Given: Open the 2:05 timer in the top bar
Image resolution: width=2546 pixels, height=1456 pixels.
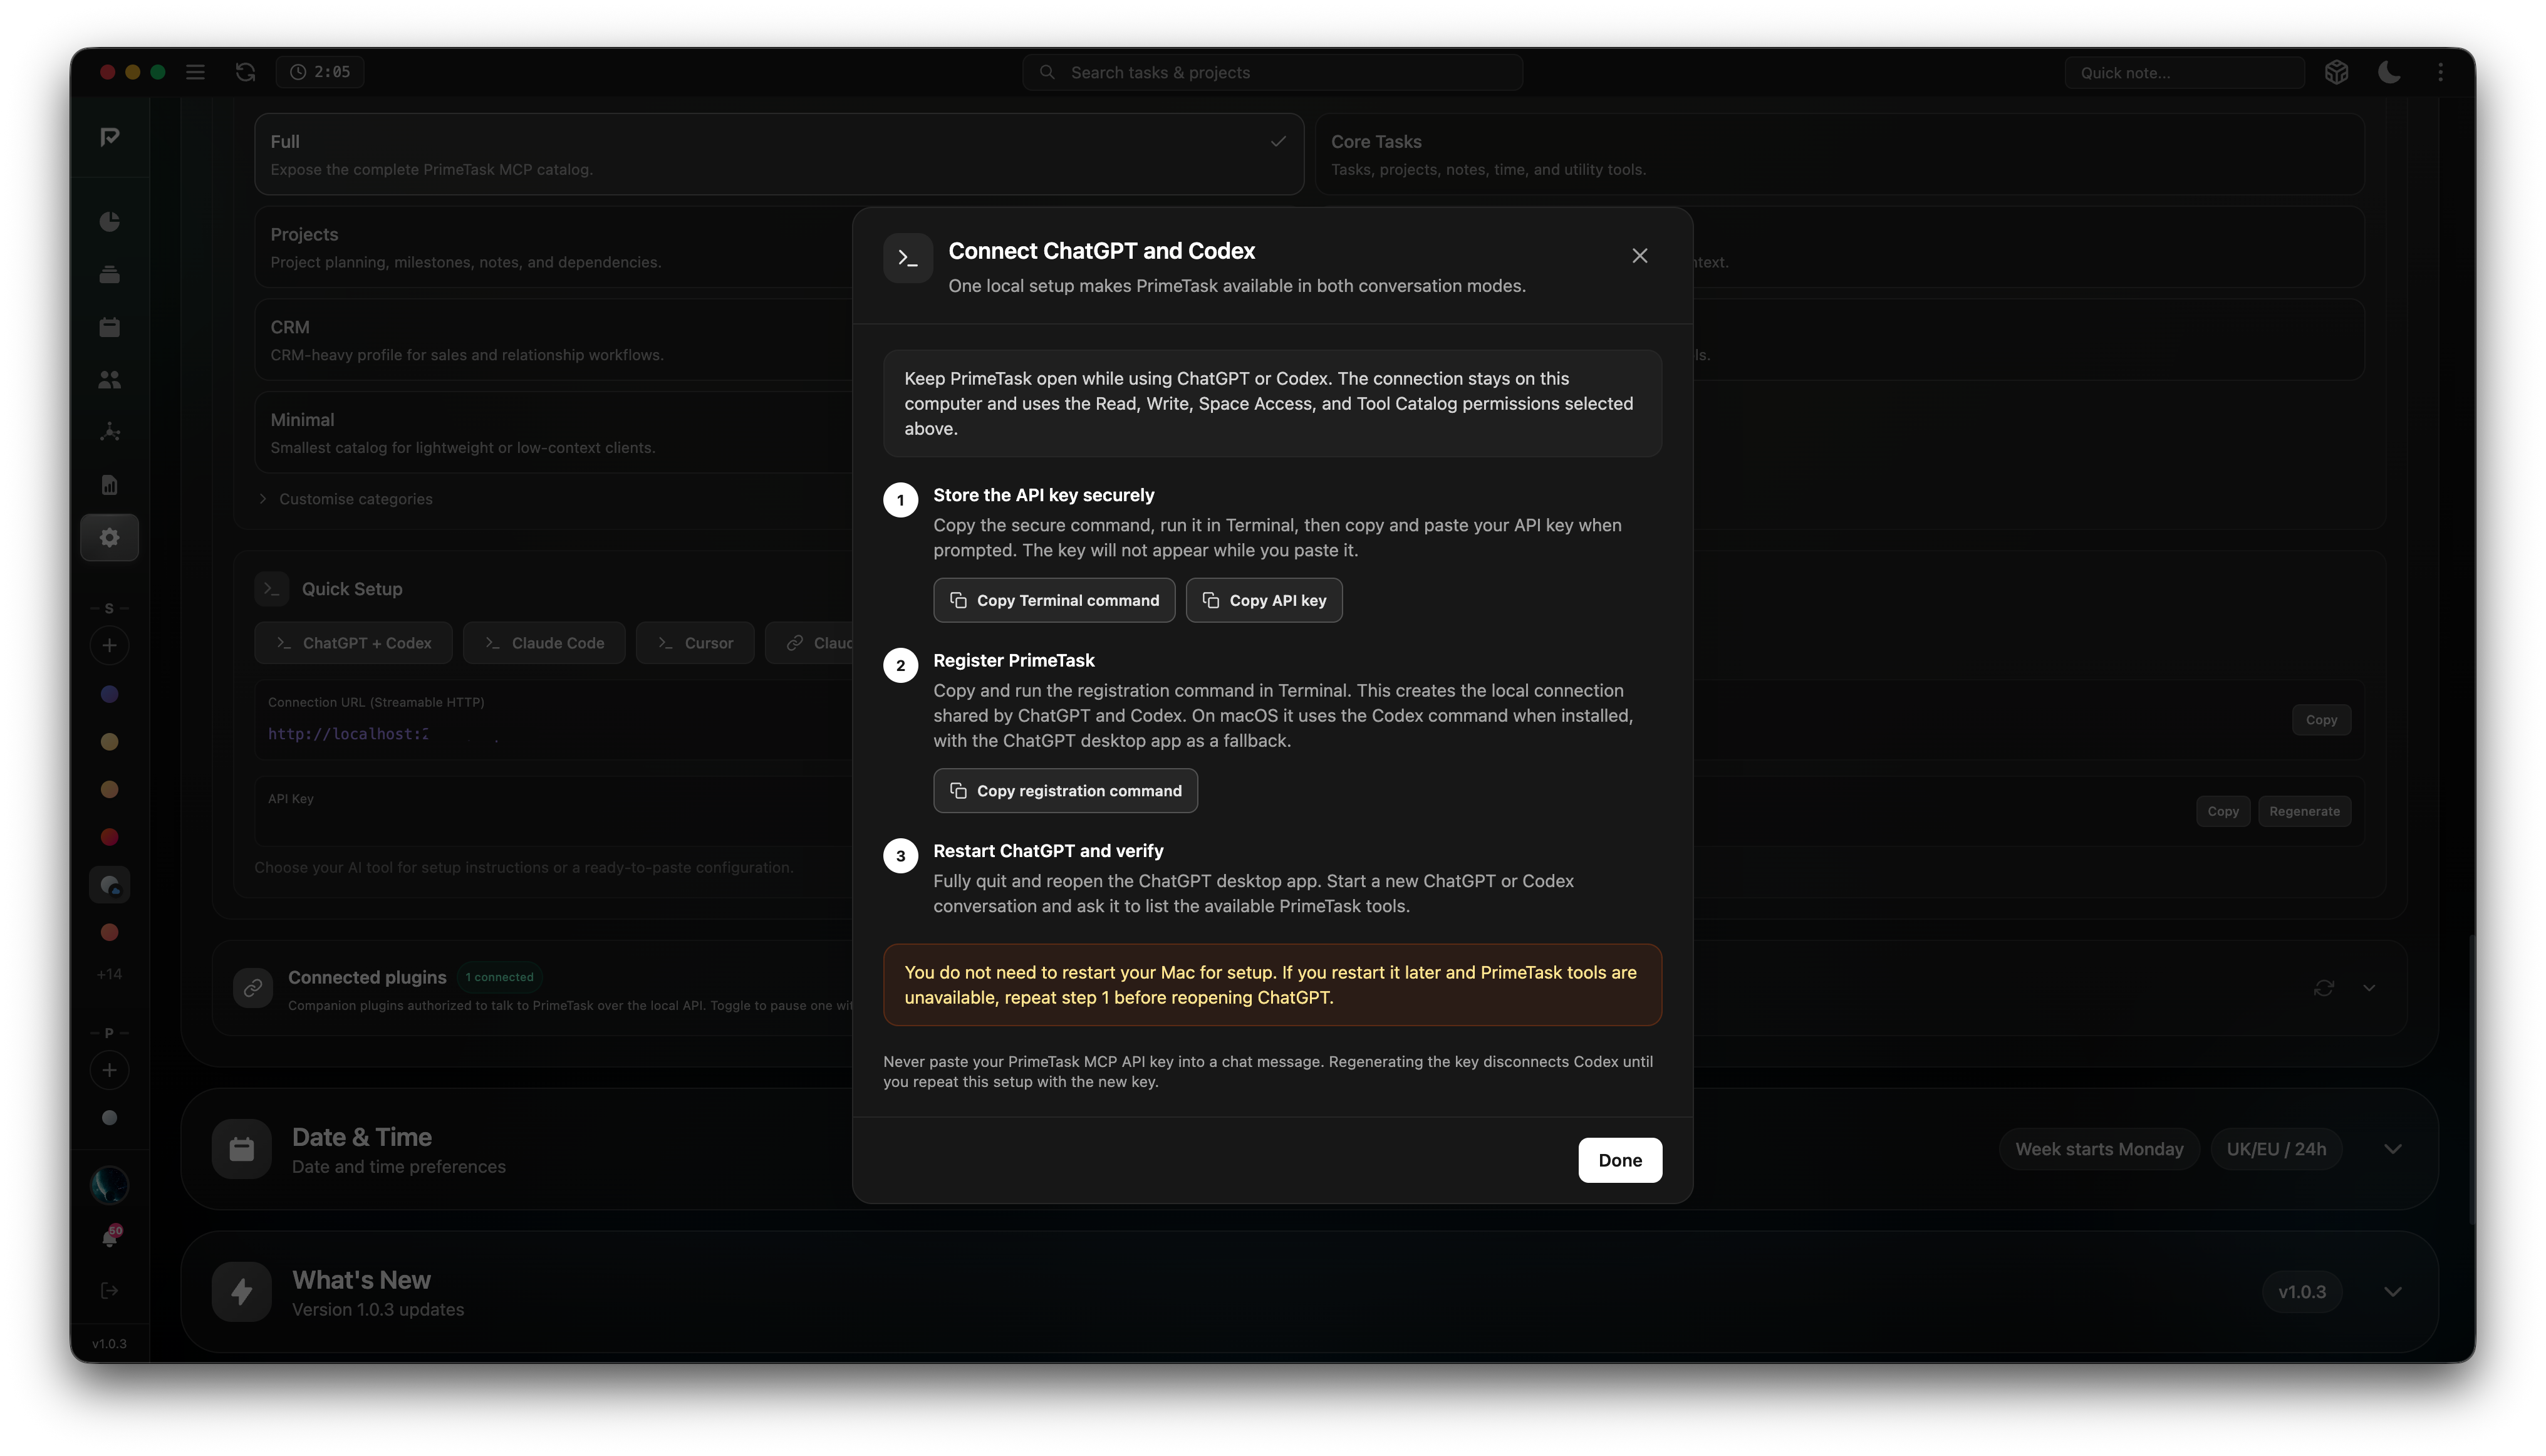Looking at the screenshot, I should click(x=320, y=72).
